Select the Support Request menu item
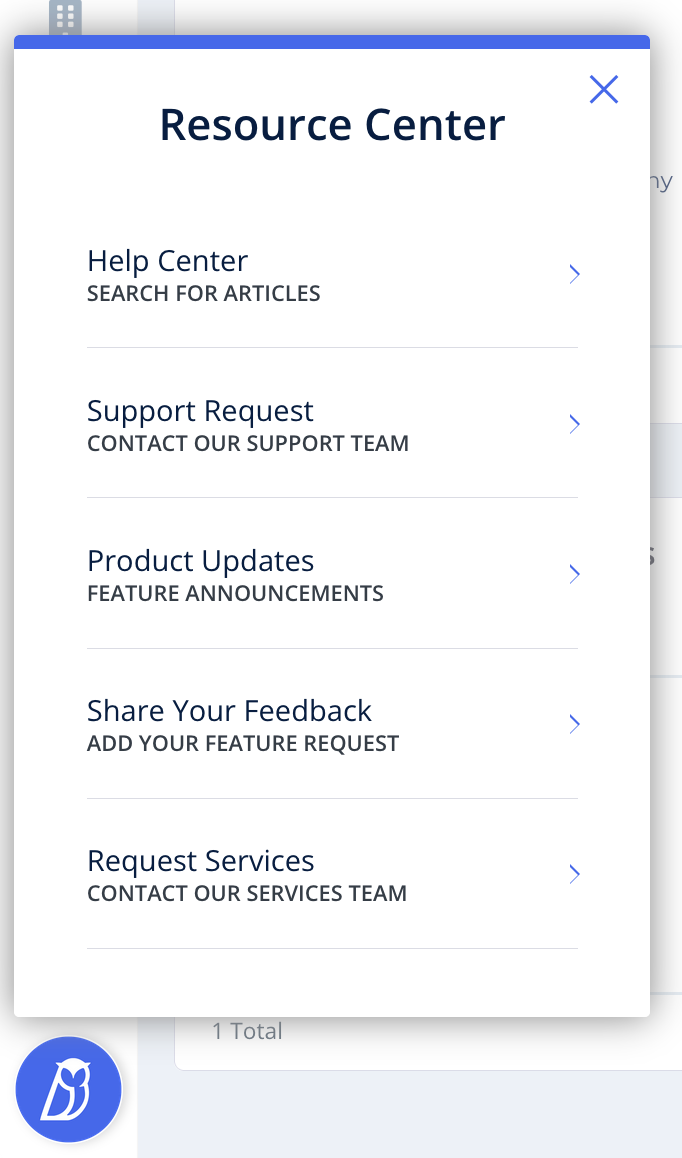The image size is (682, 1158). pyautogui.click(x=200, y=411)
